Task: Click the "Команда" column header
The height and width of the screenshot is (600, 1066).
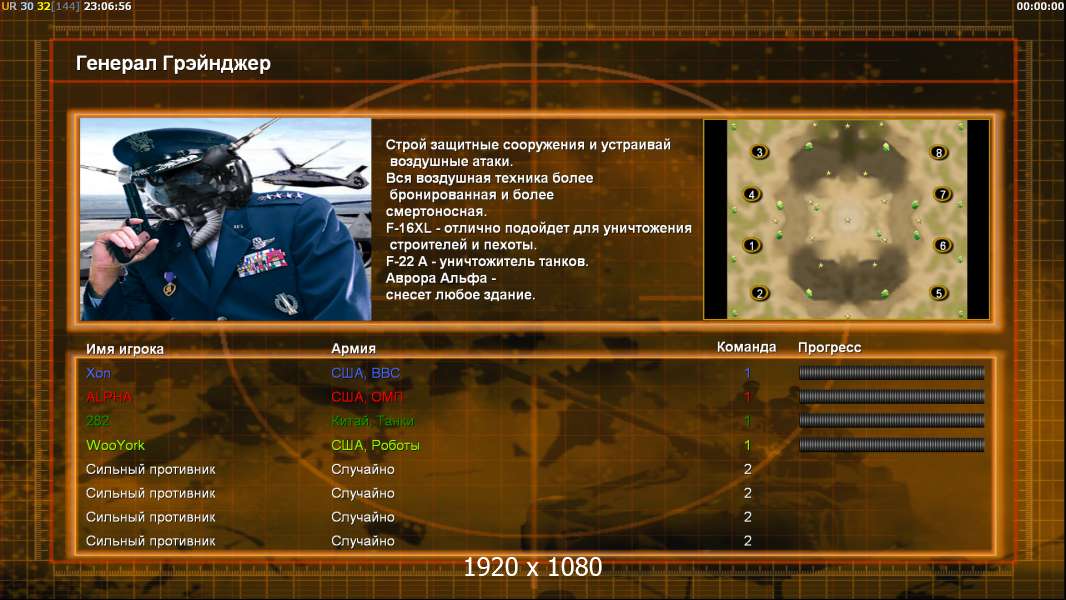Action: [746, 347]
